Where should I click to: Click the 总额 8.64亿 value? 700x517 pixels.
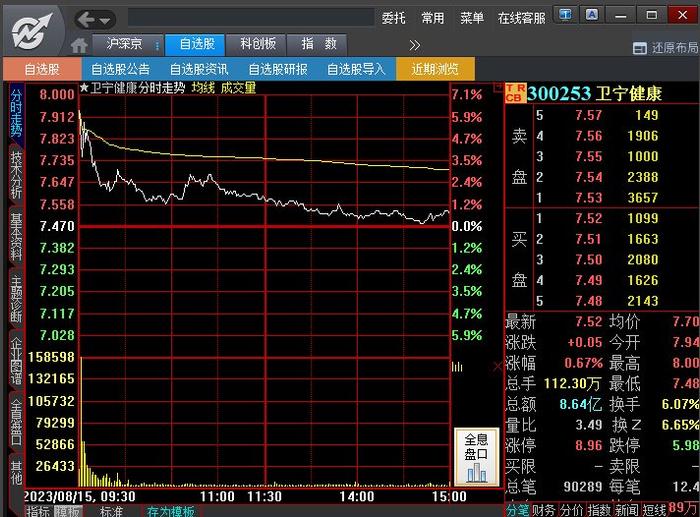point(581,404)
